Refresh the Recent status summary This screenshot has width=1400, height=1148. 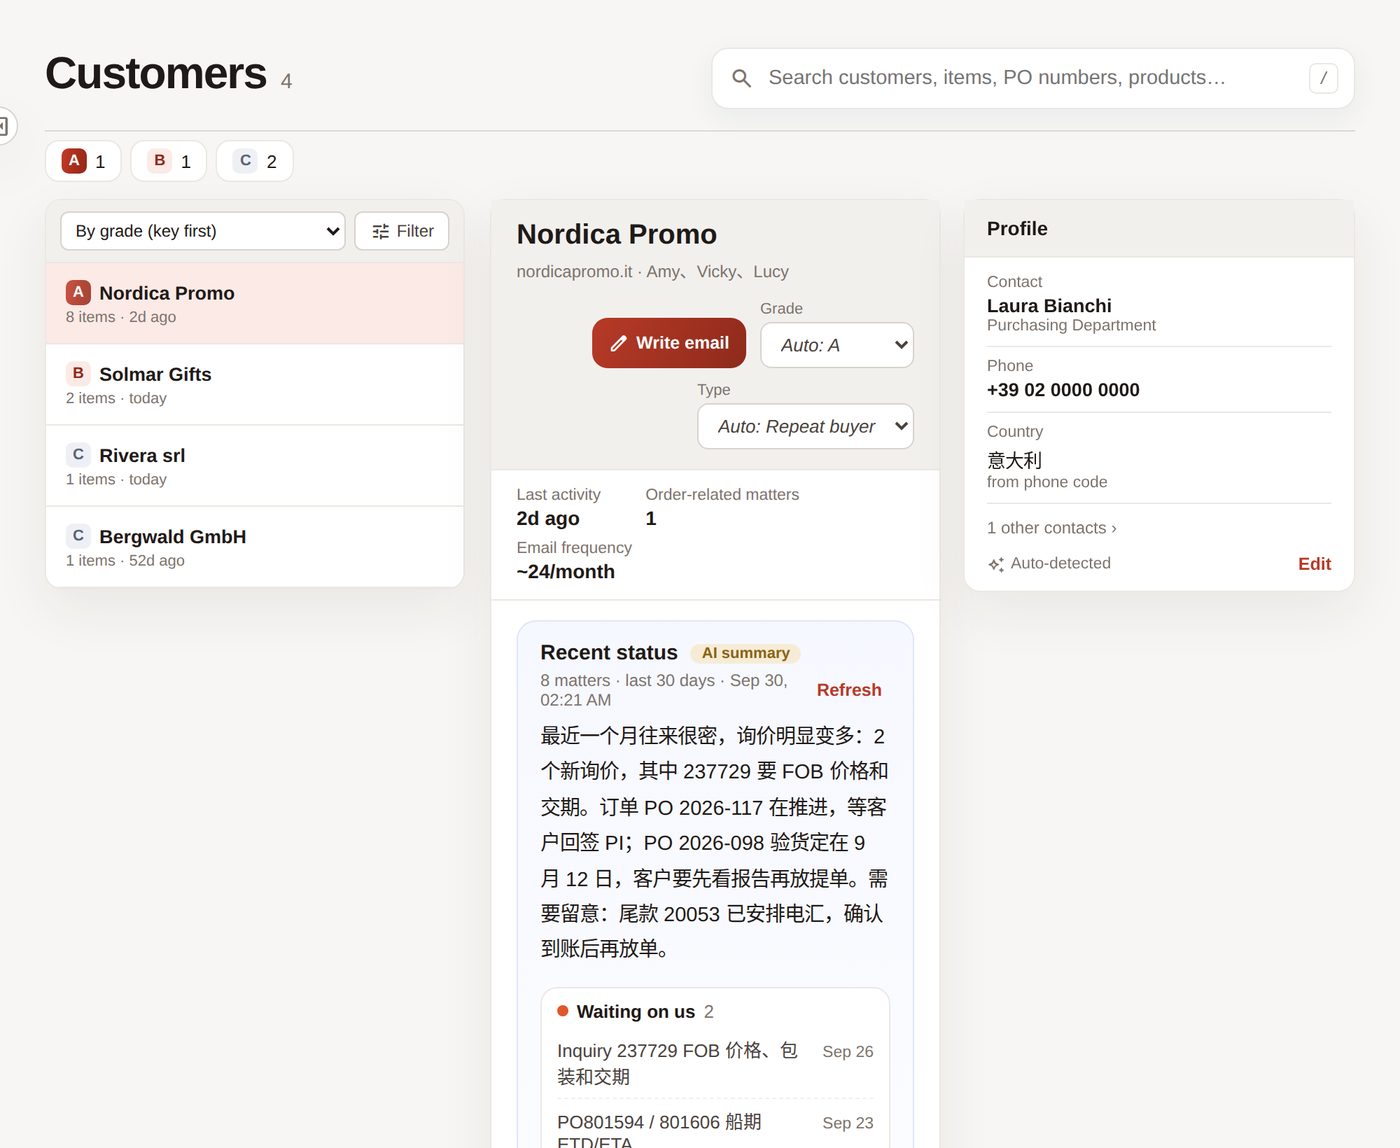point(849,690)
